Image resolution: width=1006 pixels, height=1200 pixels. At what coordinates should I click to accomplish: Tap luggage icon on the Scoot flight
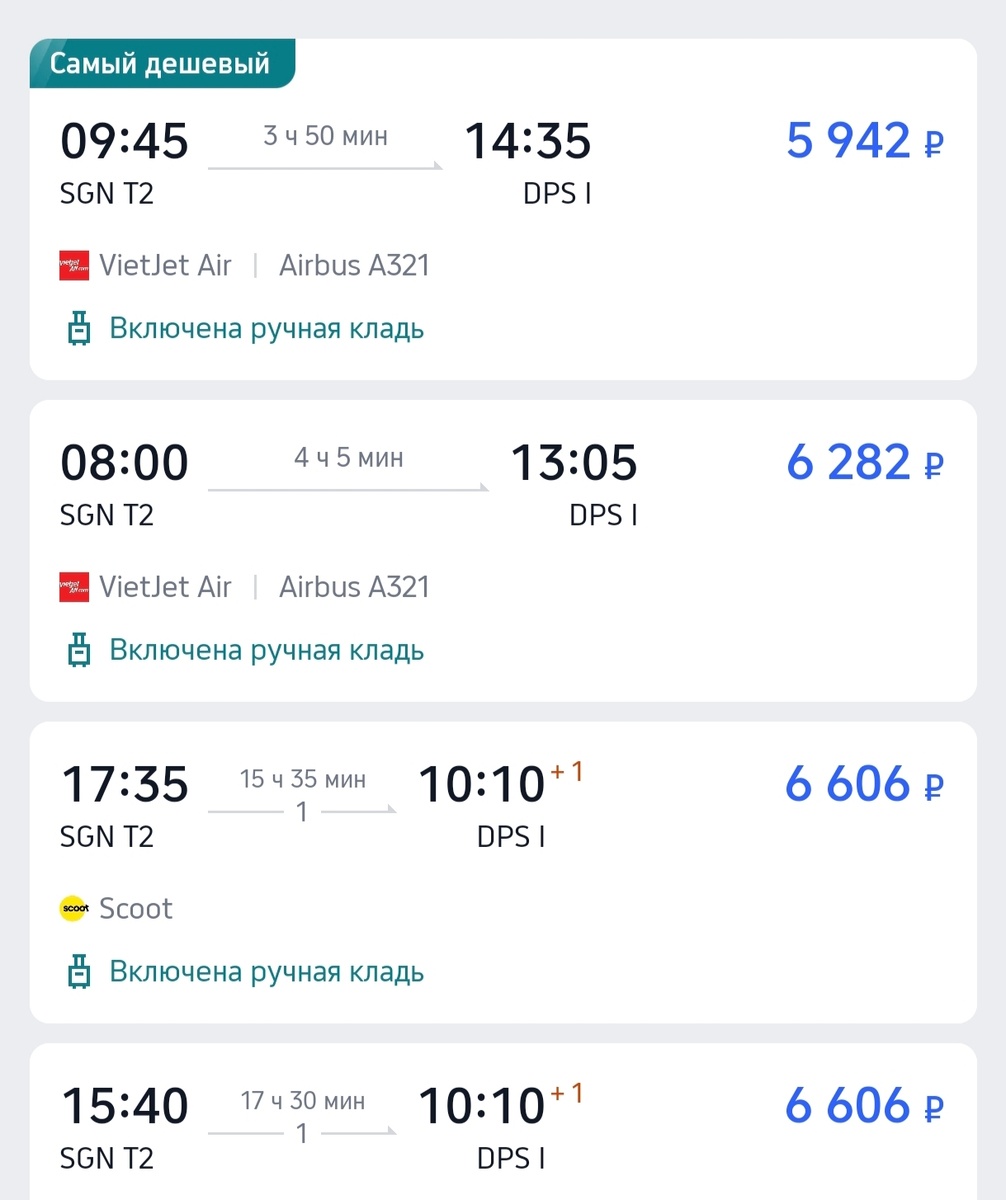(79, 972)
